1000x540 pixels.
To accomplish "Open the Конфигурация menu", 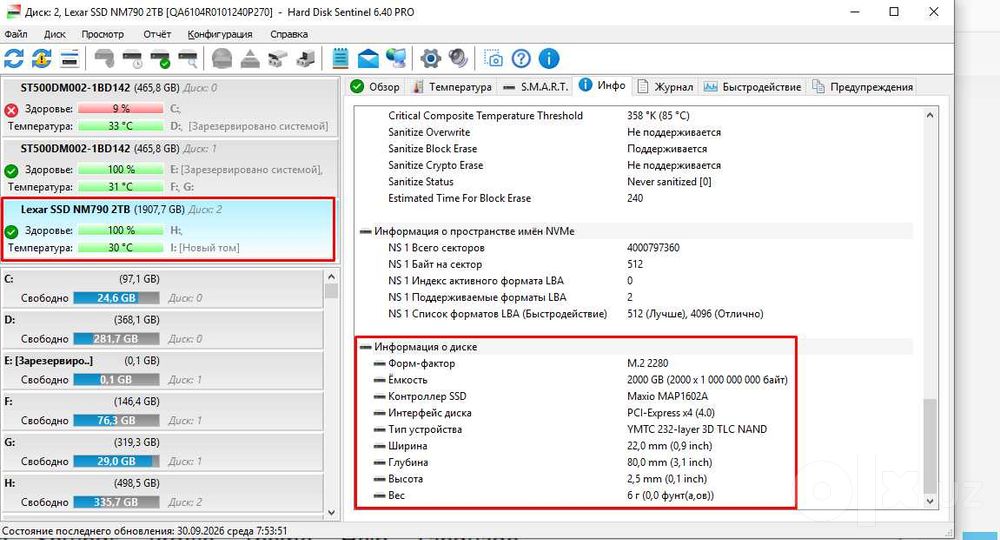I will (x=220, y=34).
